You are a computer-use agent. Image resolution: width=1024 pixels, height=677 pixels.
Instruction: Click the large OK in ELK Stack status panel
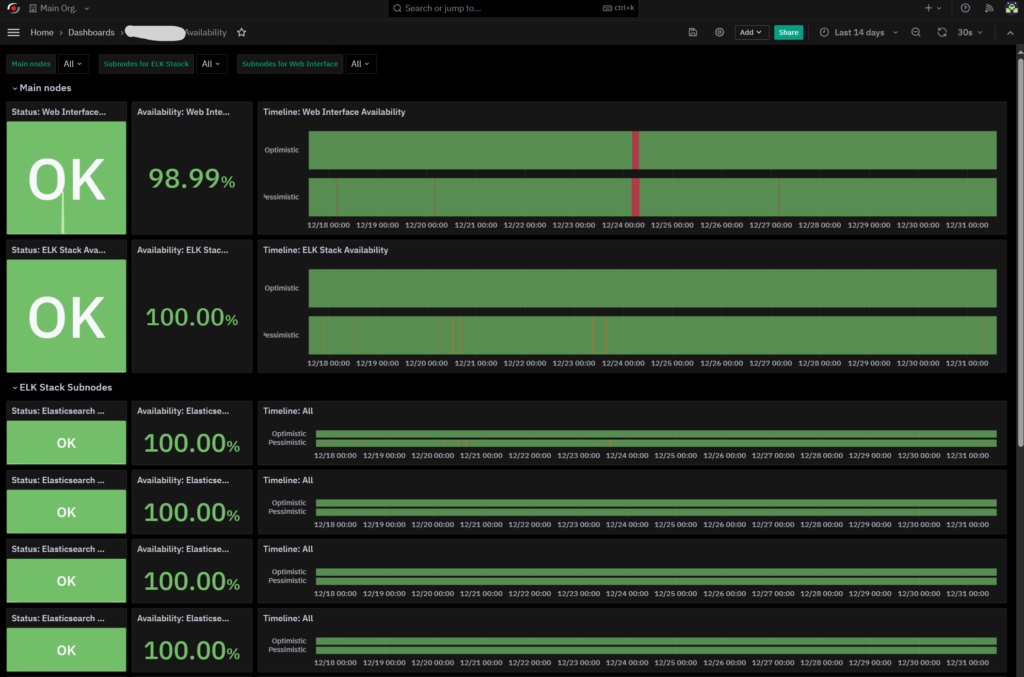(x=67, y=317)
